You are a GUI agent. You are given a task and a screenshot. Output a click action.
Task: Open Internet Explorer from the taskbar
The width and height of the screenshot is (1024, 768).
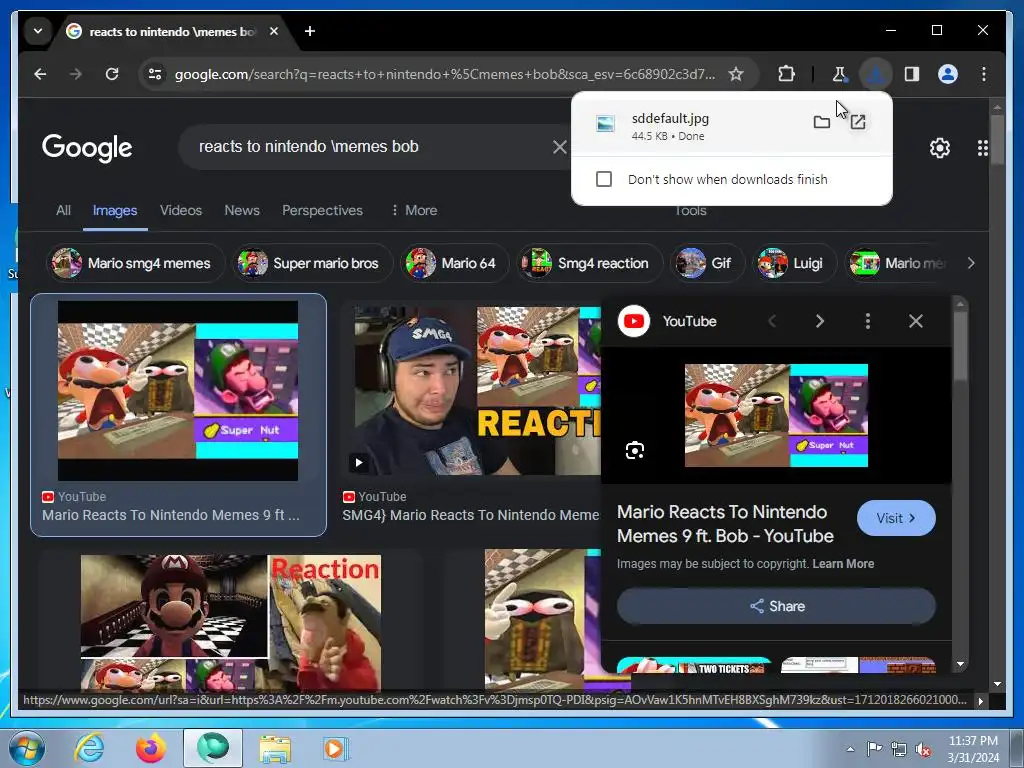coord(88,748)
